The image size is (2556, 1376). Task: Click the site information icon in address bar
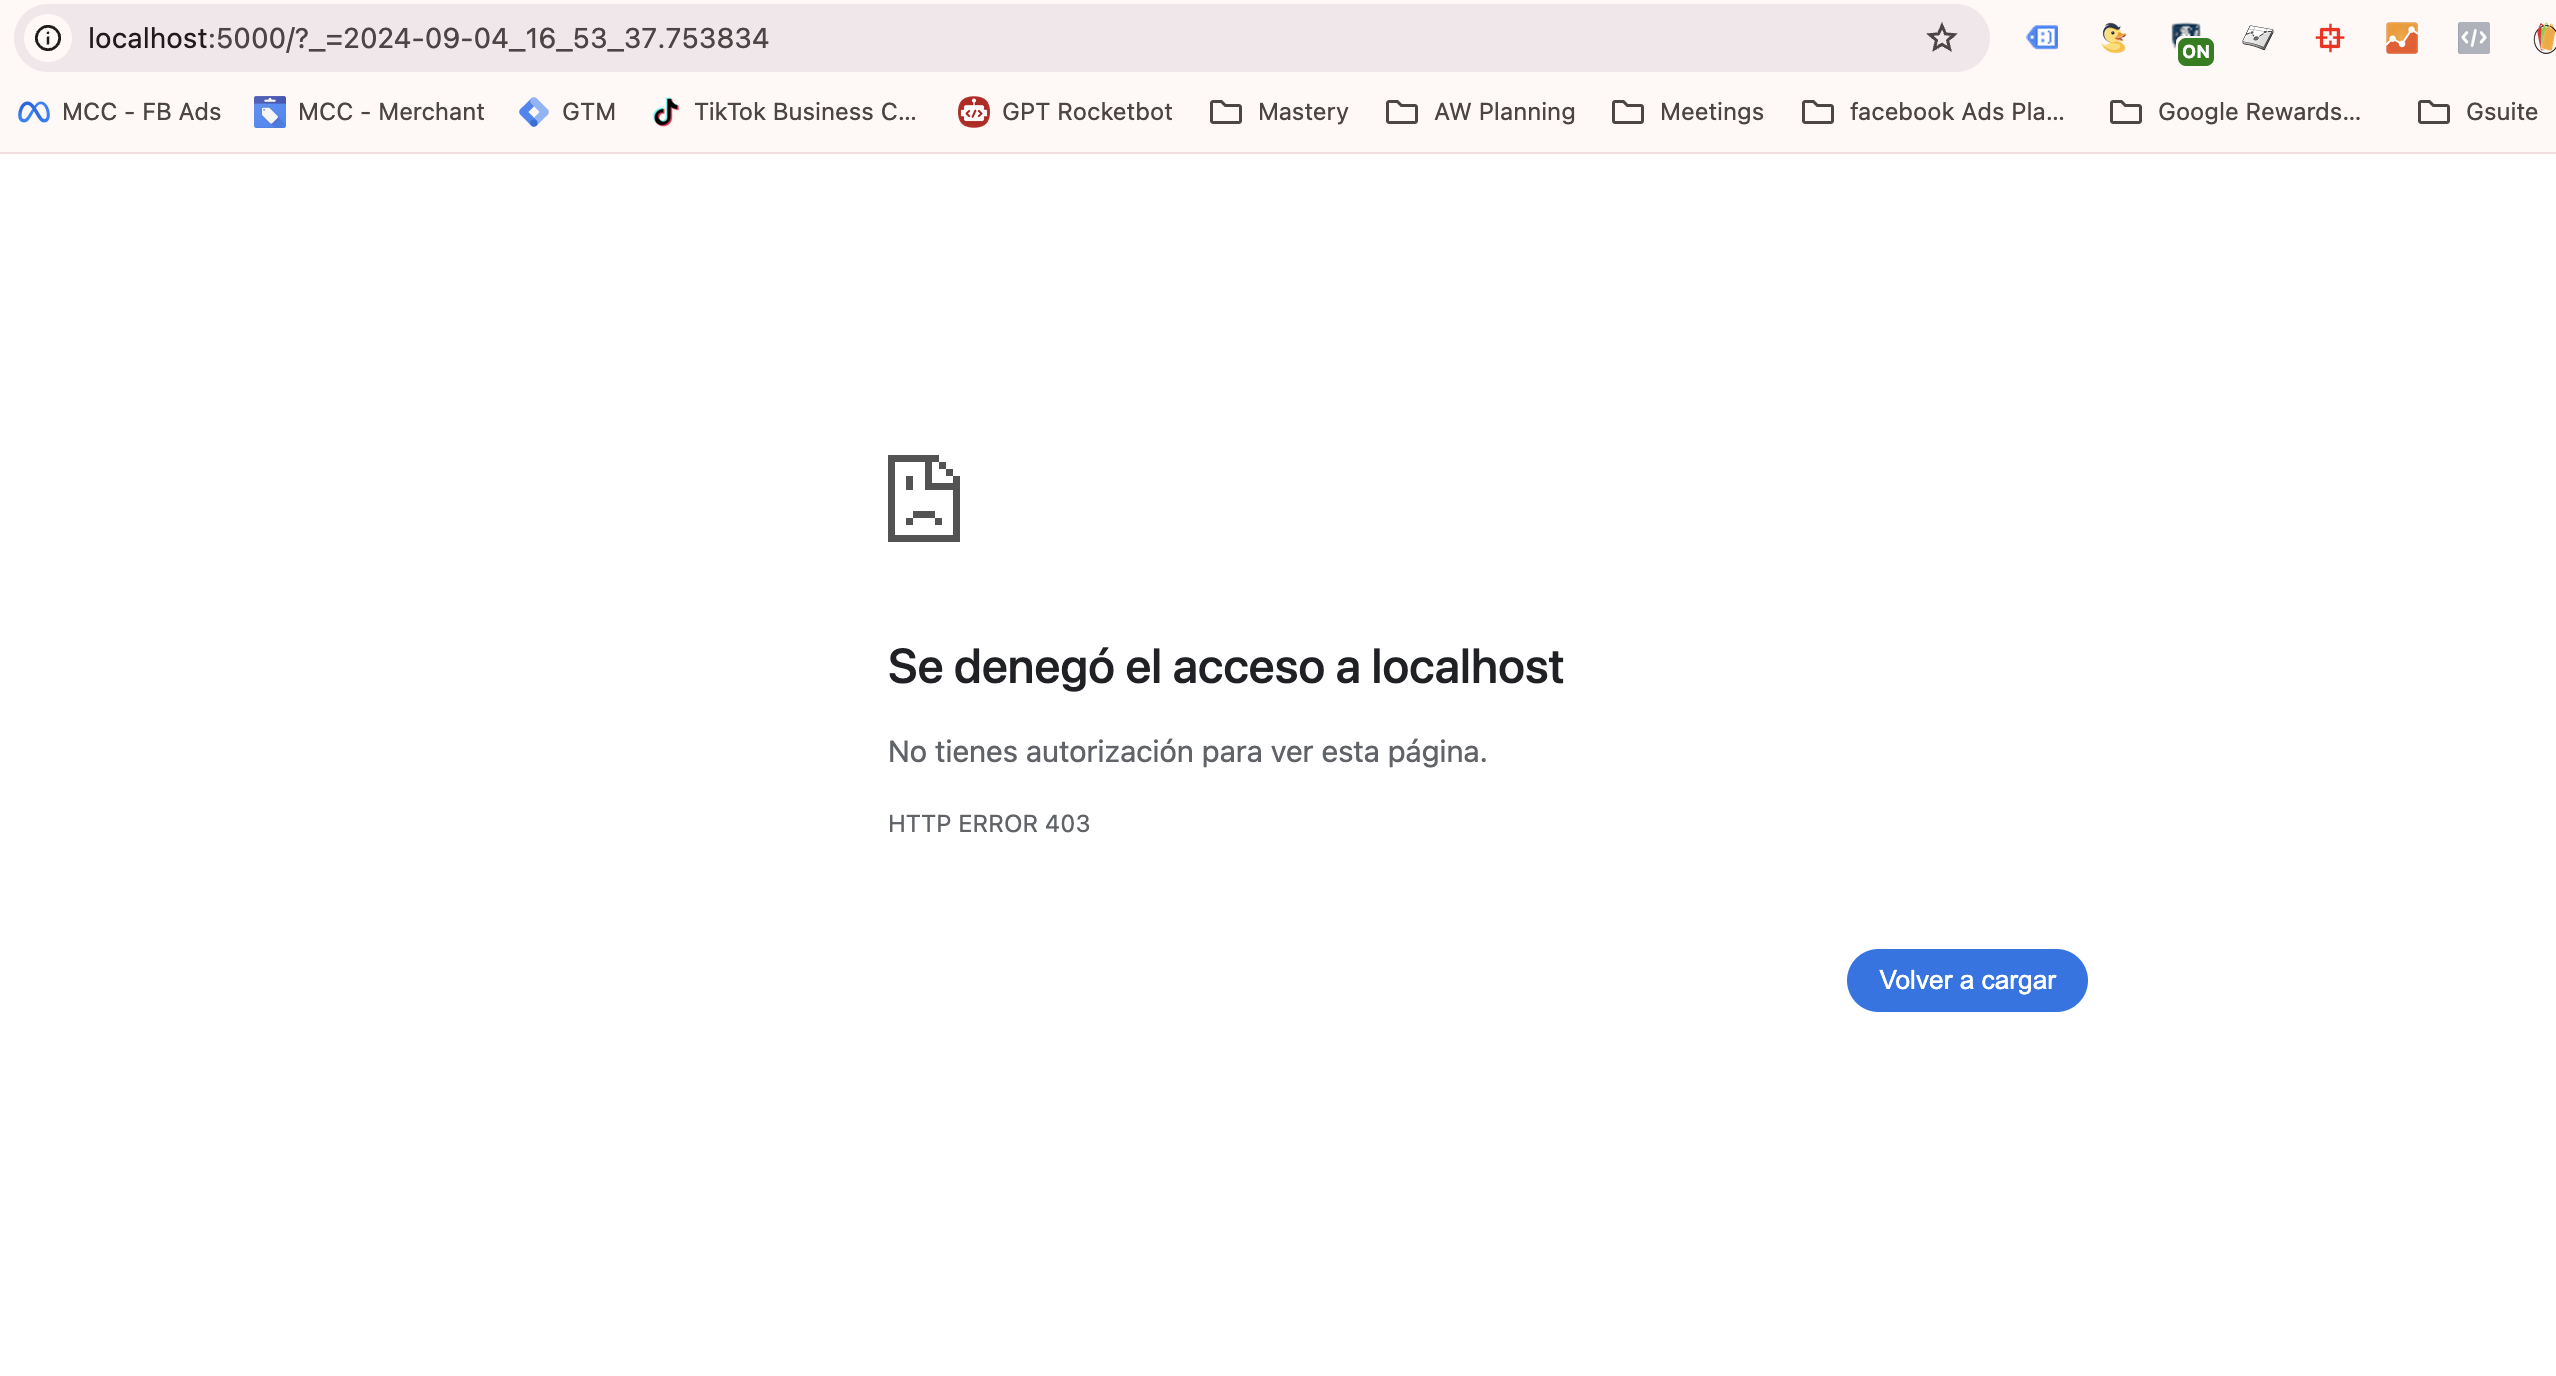coord(48,38)
